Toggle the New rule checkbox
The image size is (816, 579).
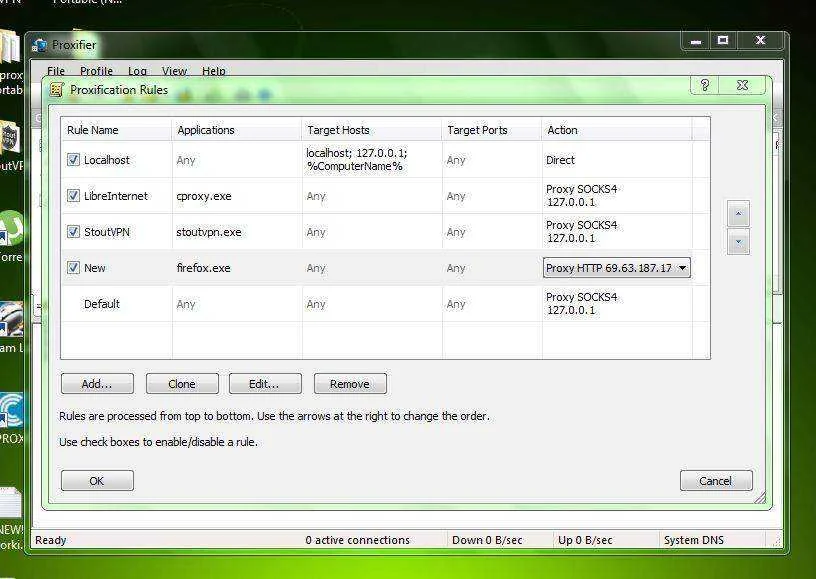pyautogui.click(x=73, y=267)
